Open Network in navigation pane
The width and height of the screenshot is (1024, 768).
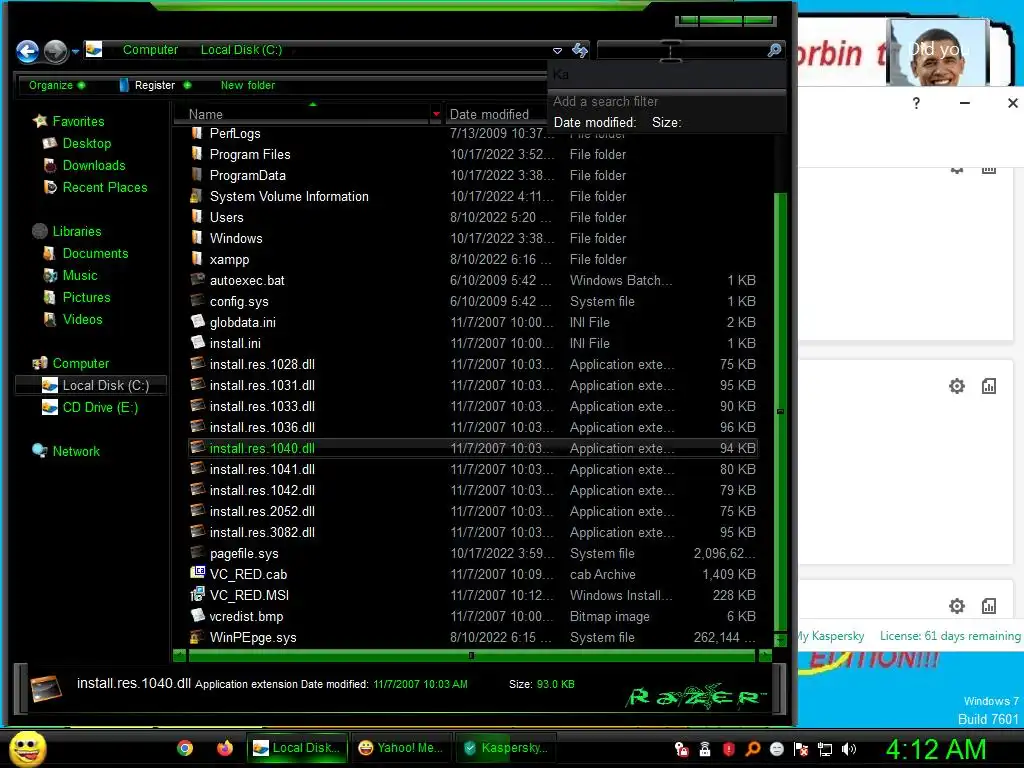tap(76, 451)
